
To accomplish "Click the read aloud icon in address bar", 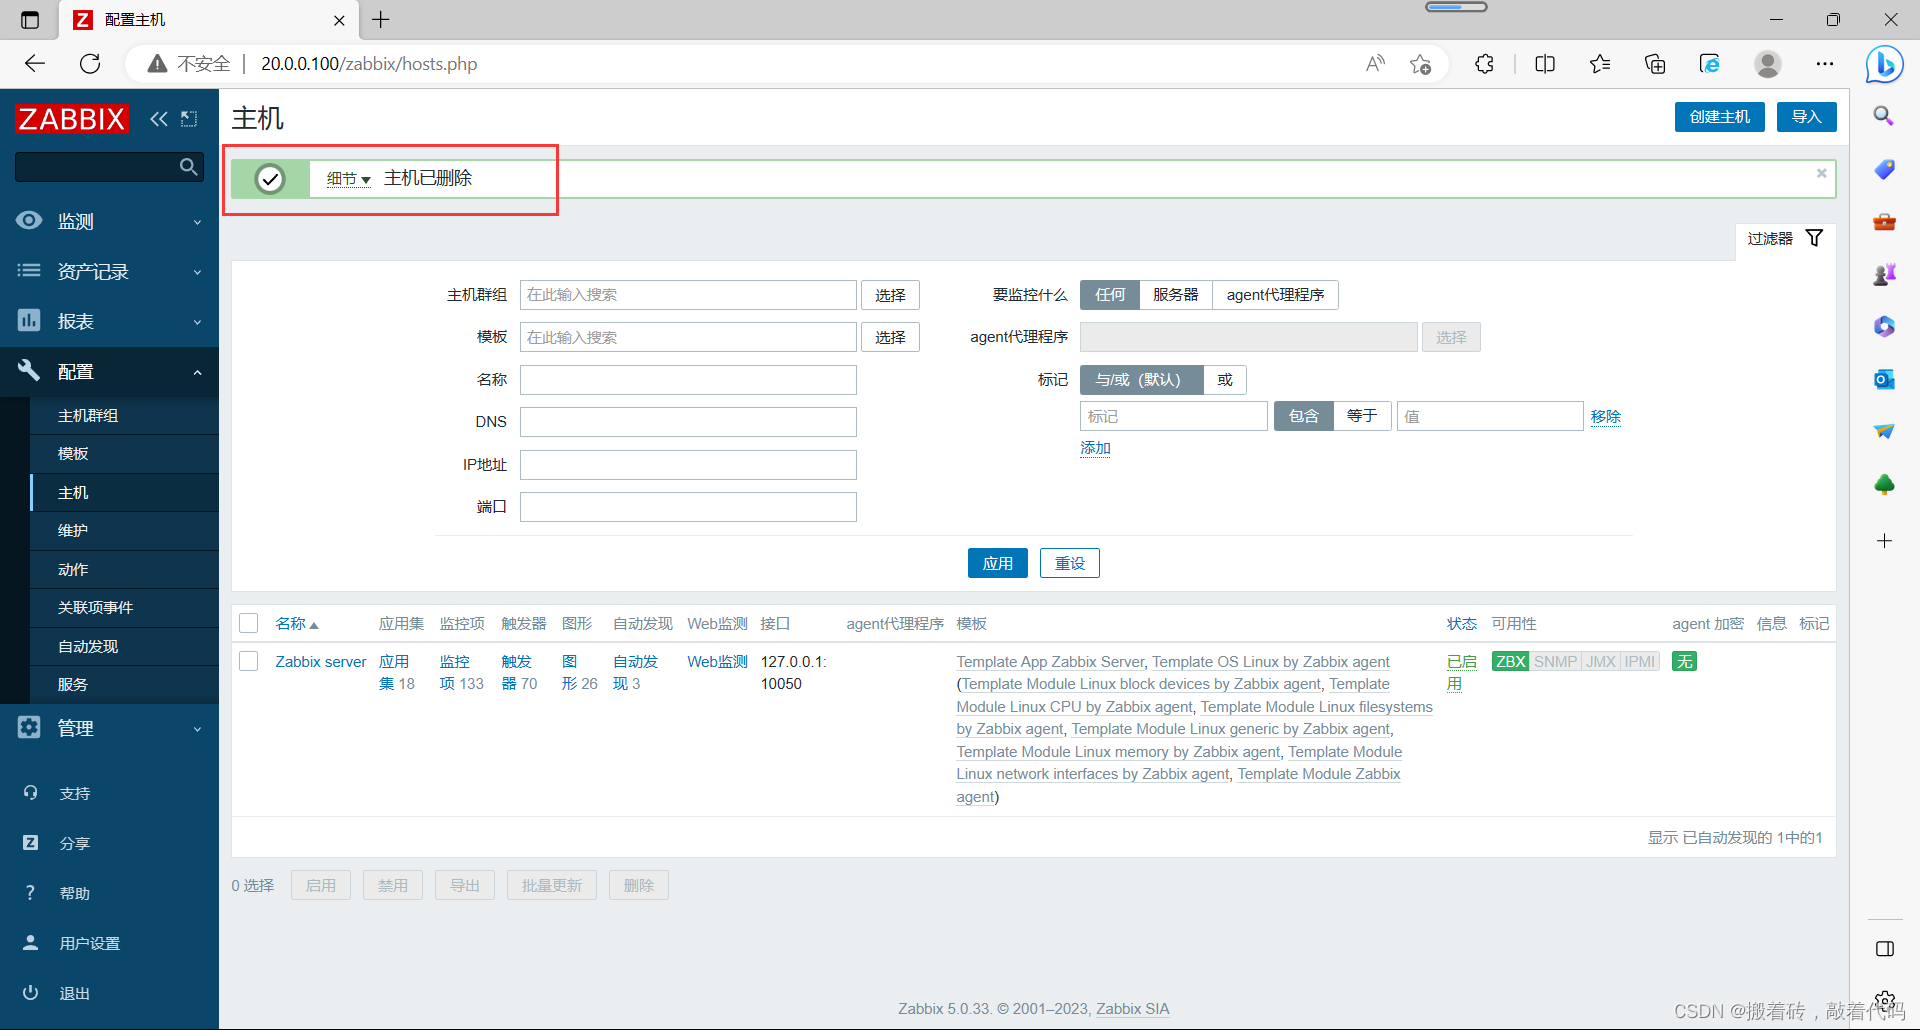I will [1376, 64].
